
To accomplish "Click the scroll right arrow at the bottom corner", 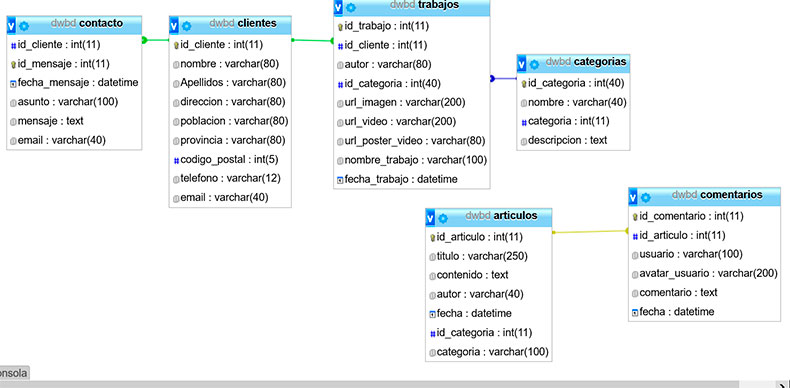I will pos(783,384).
